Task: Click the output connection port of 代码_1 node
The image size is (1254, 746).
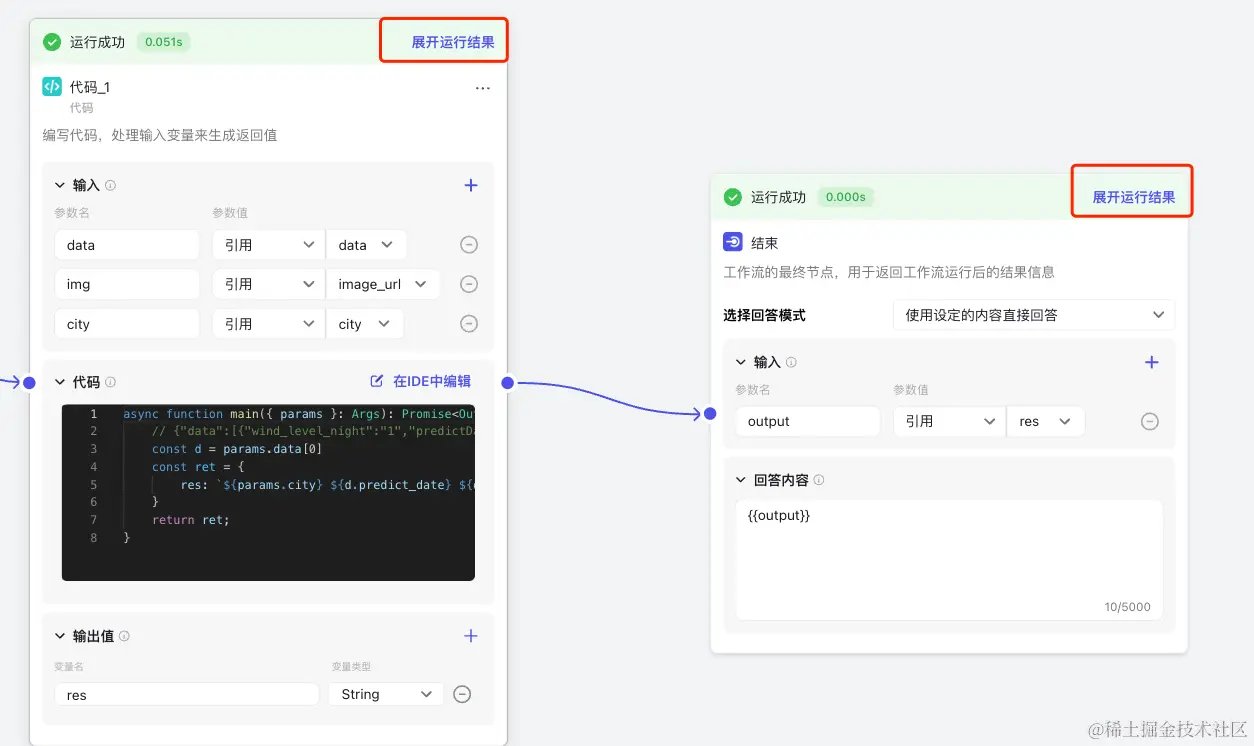Action: pos(507,382)
